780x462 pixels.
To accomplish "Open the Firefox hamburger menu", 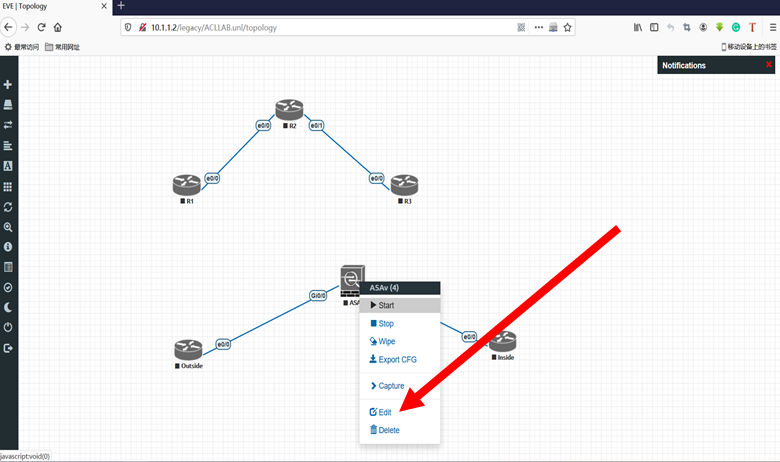I will click(771, 27).
